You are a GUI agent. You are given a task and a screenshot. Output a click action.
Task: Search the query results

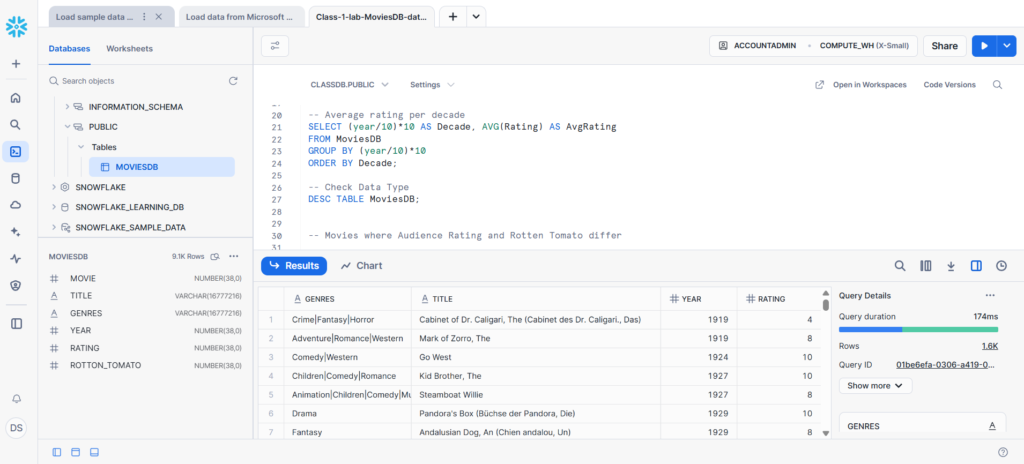coord(900,265)
